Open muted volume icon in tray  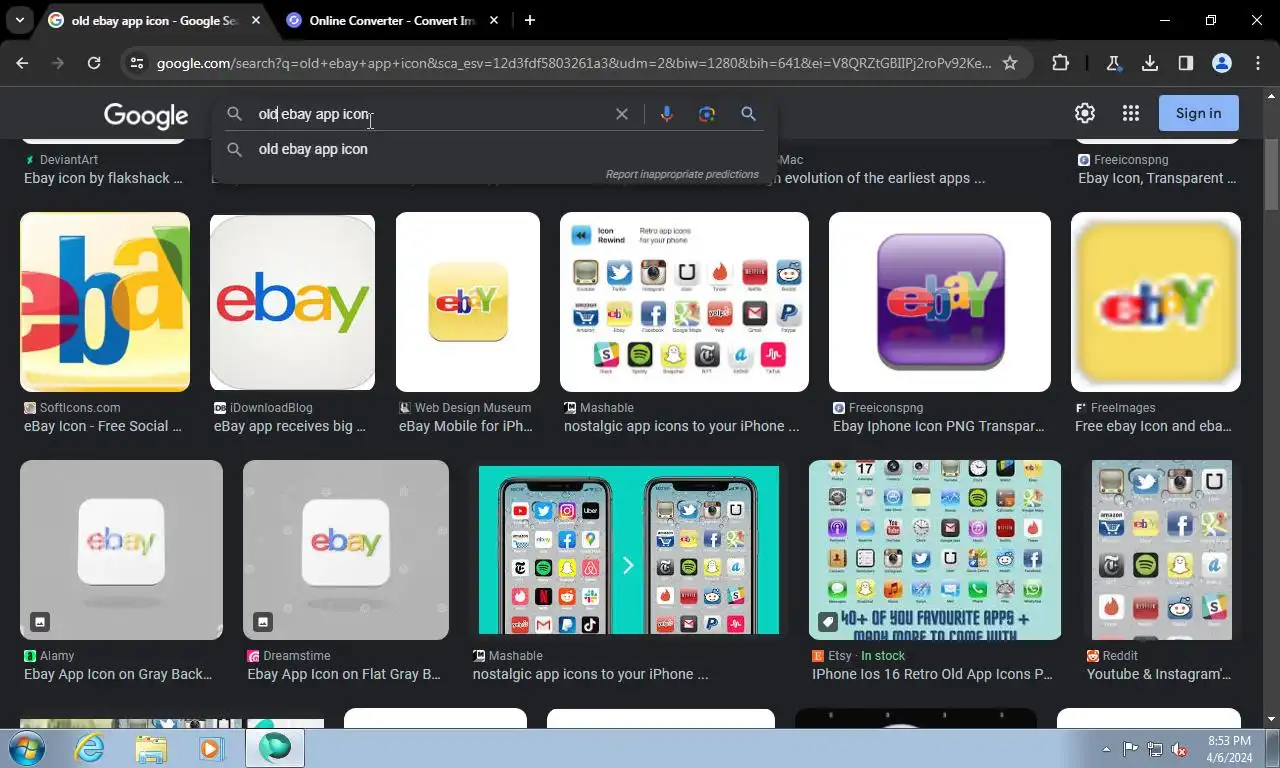[1179, 749]
